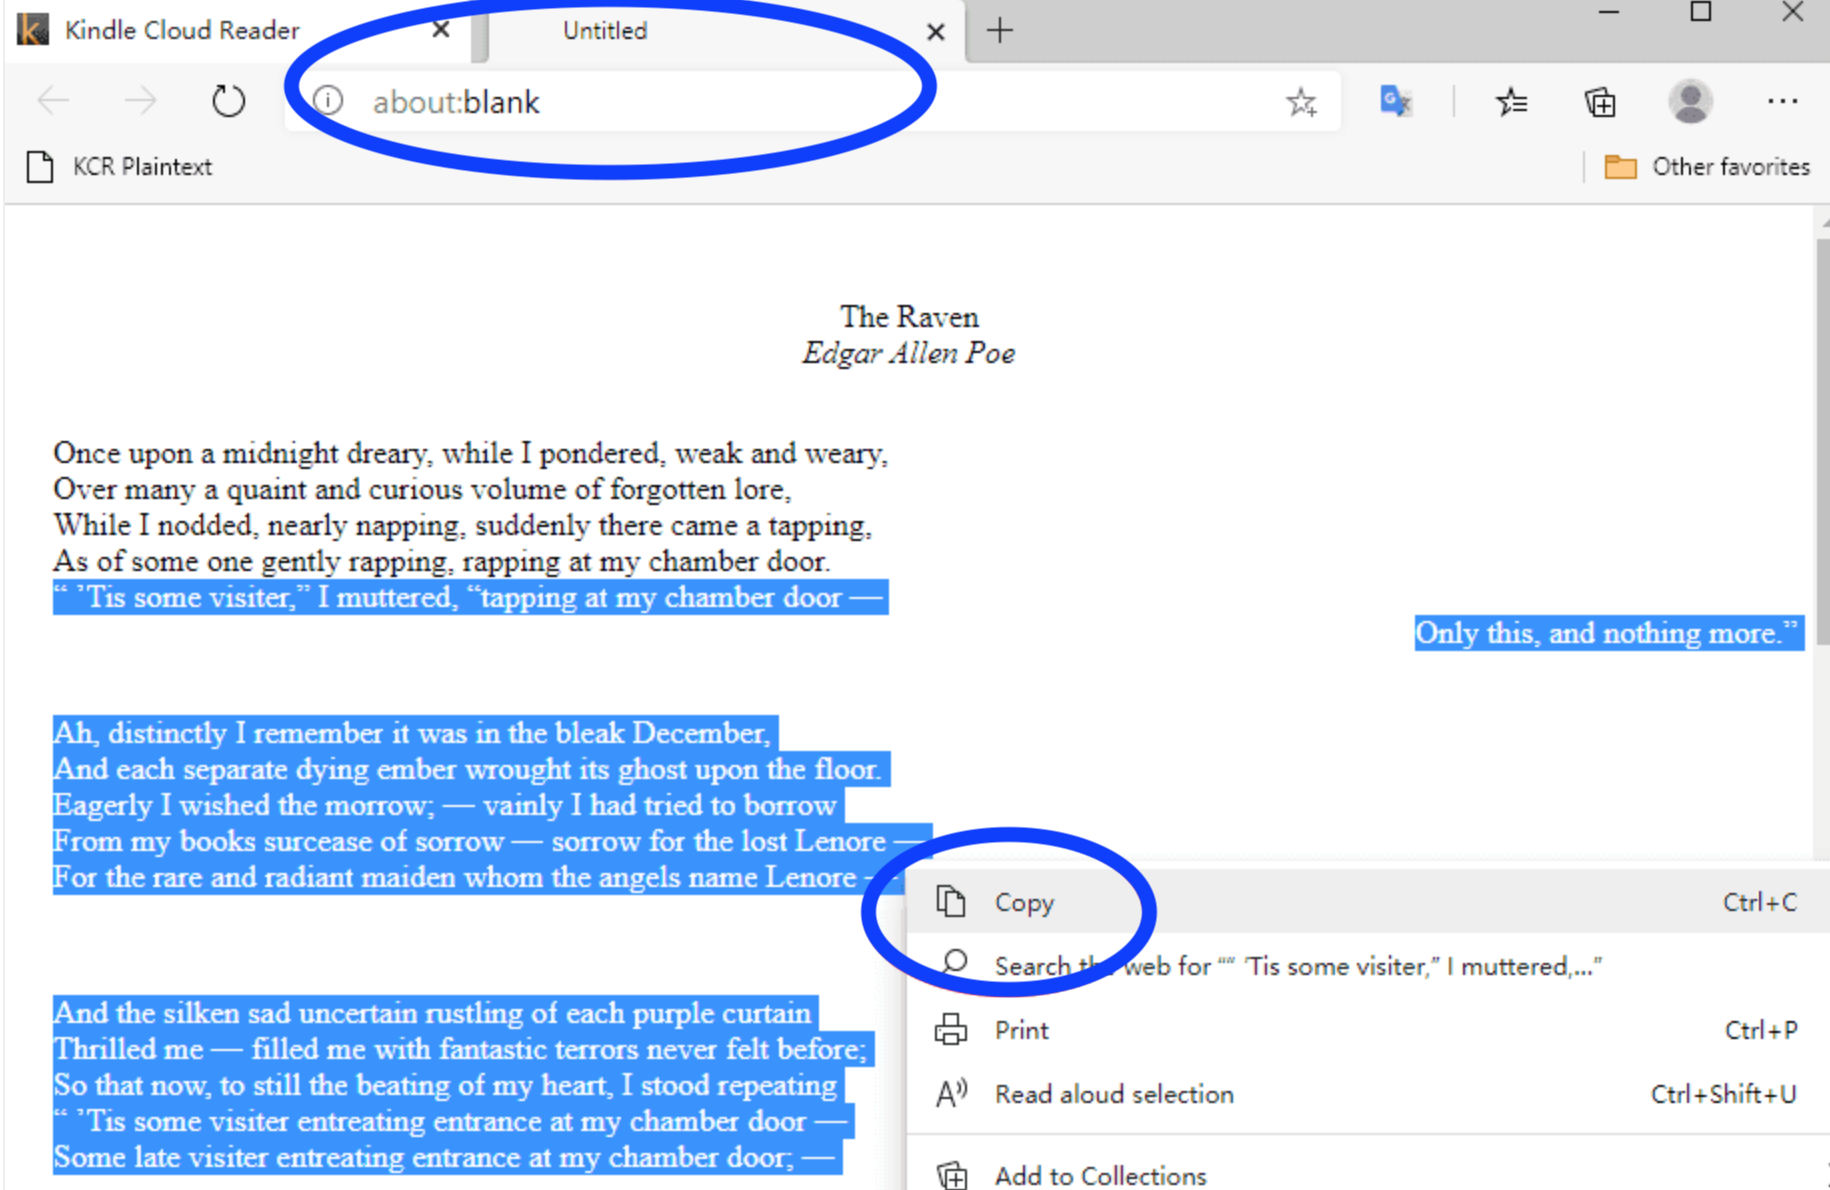The width and height of the screenshot is (1830, 1190).
Task: Click the title 'The Raven'
Action: [909, 317]
